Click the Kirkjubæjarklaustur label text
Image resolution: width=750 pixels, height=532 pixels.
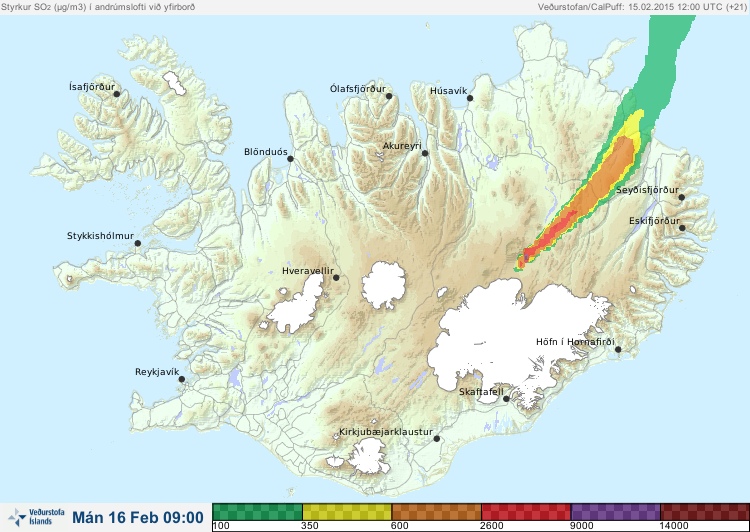386,432
